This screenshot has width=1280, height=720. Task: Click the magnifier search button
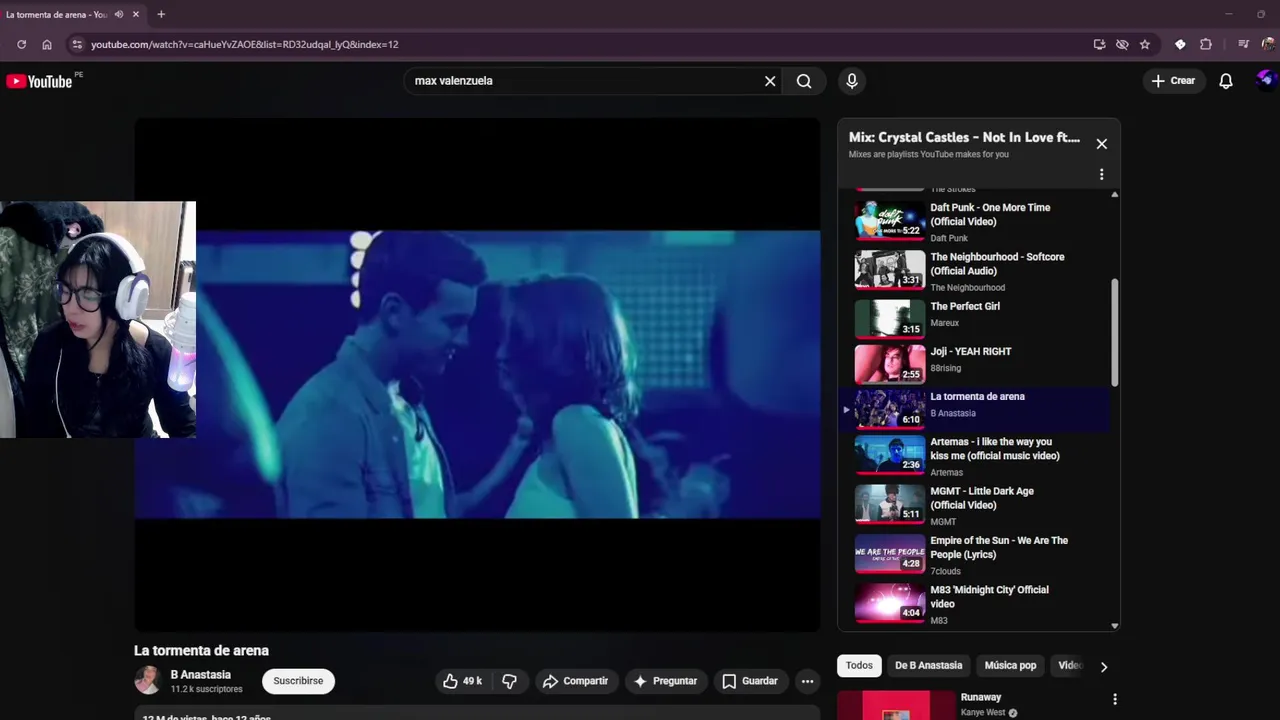(804, 81)
